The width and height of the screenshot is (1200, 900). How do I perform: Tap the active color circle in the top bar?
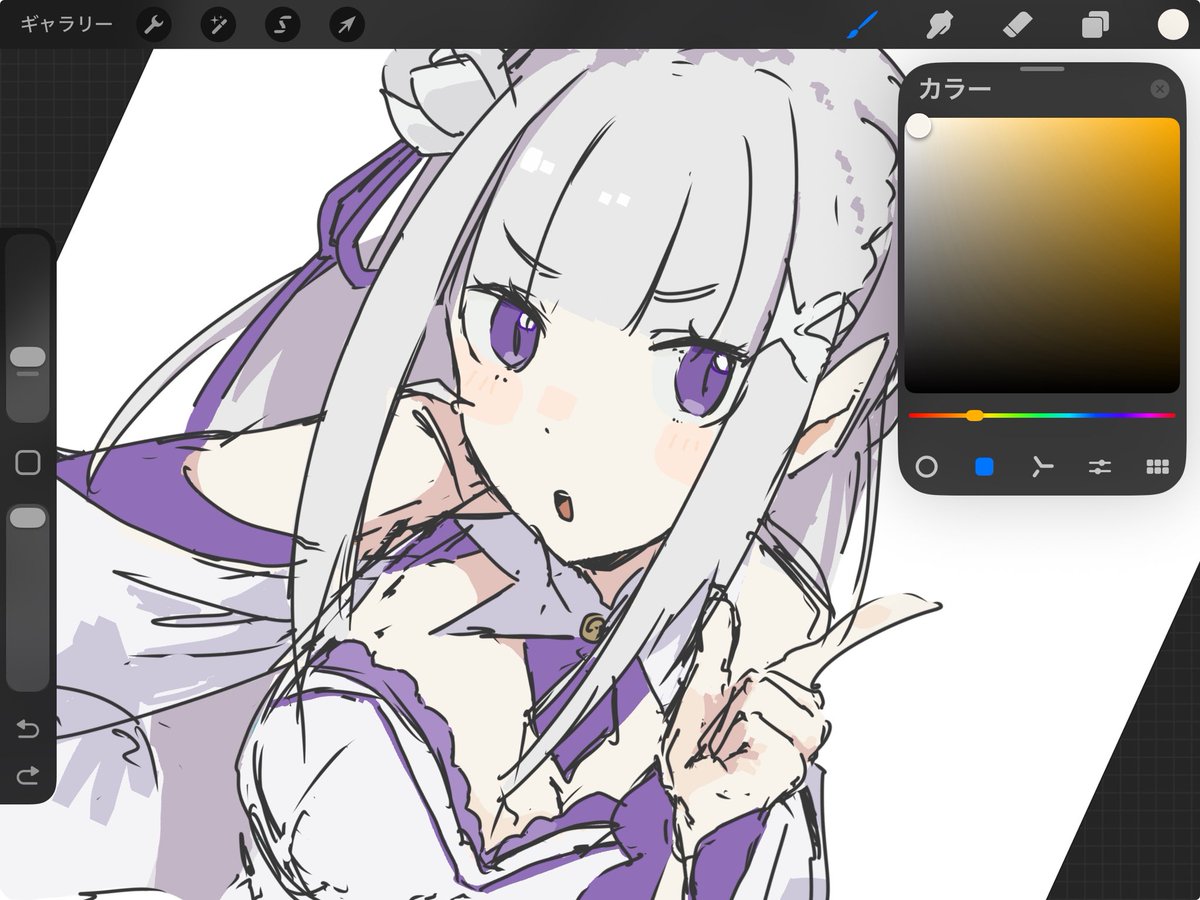1172,24
